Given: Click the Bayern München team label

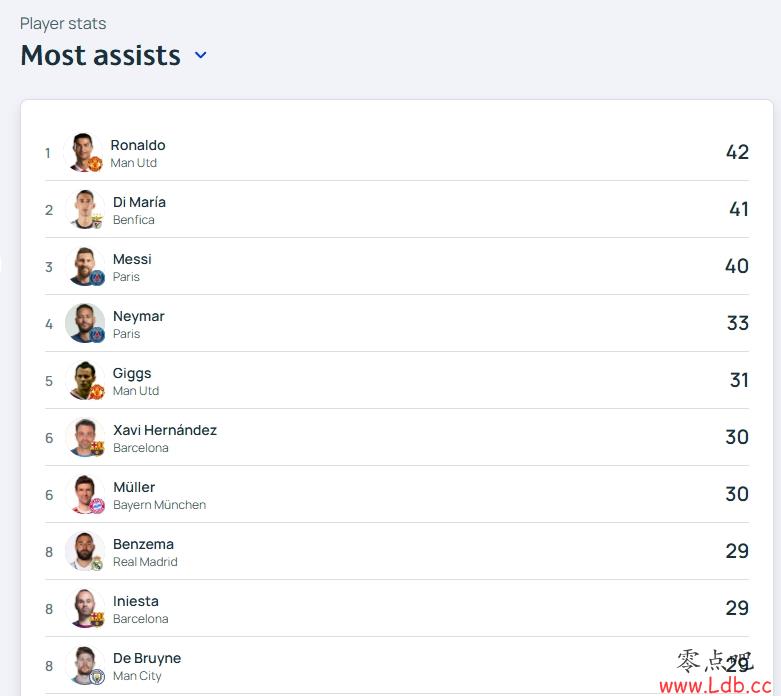Looking at the screenshot, I should tap(159, 505).
